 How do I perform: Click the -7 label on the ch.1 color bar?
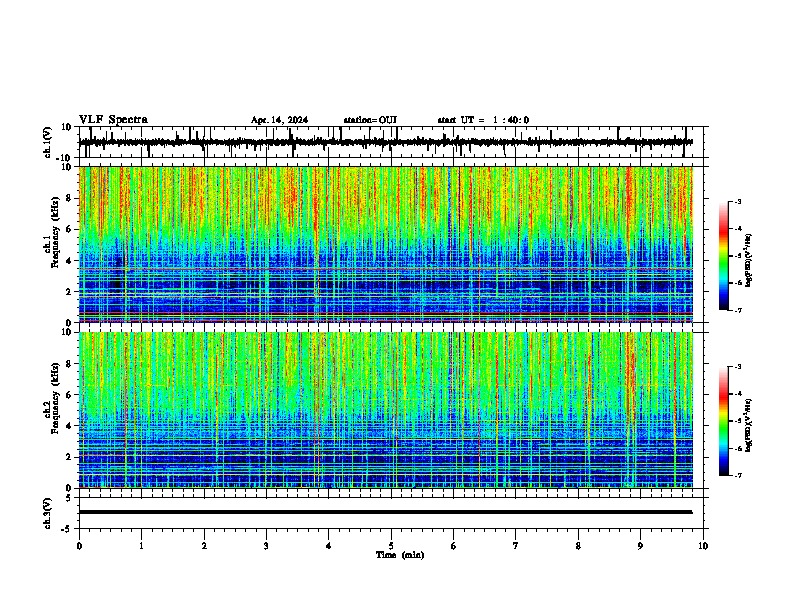[x=738, y=310]
